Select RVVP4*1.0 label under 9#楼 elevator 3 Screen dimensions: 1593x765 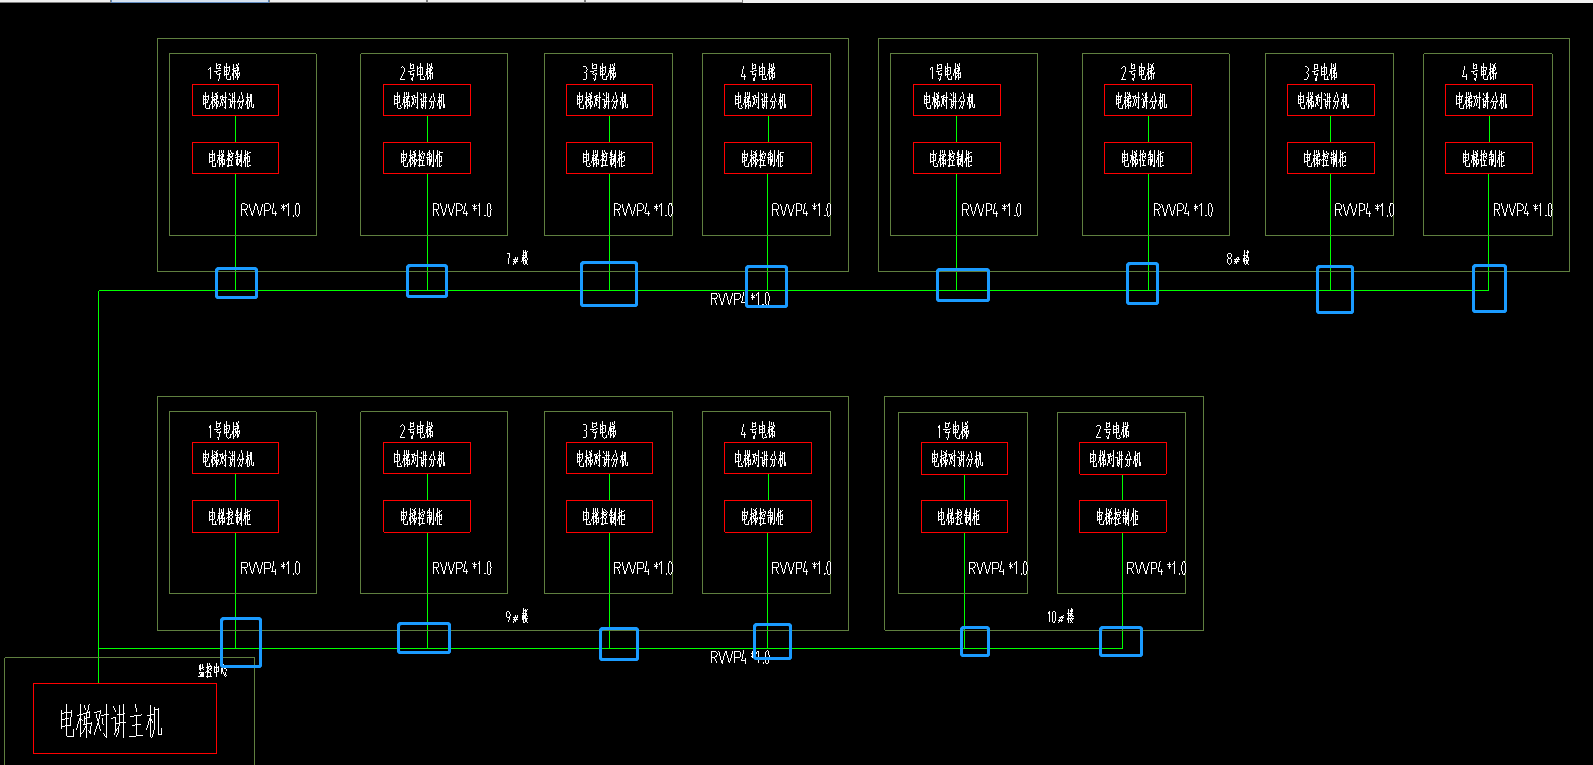point(643,568)
